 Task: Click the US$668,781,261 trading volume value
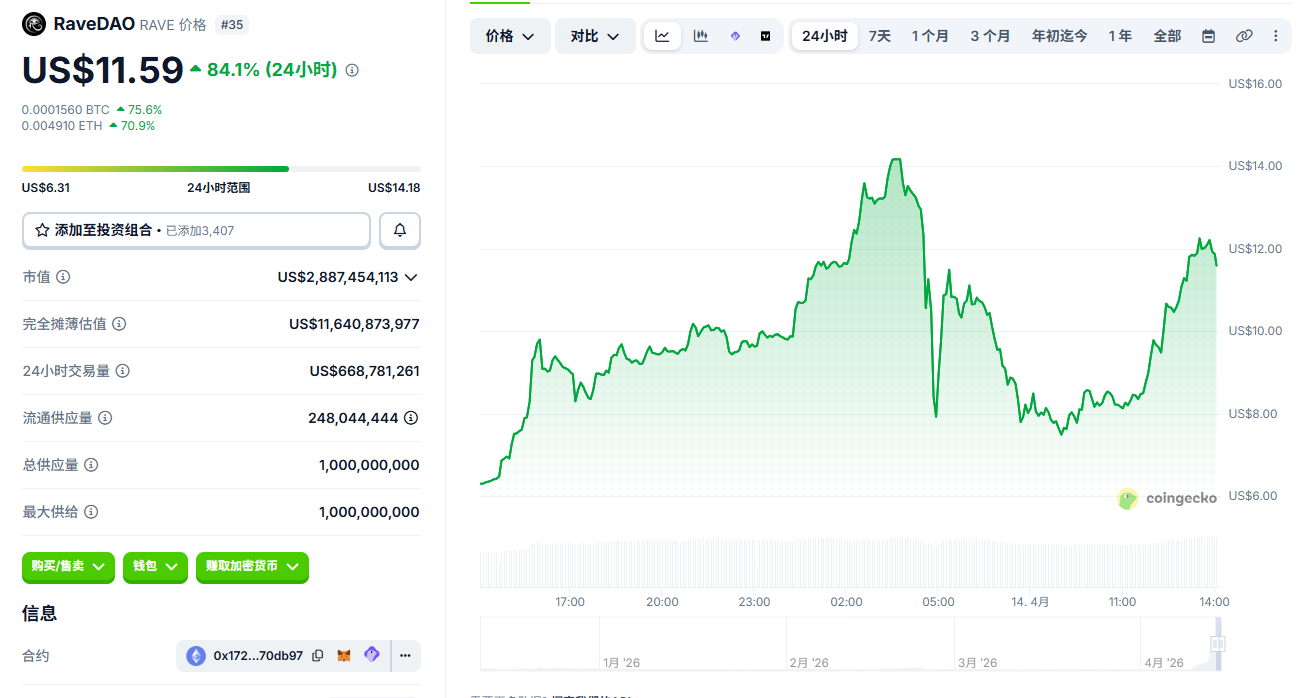click(x=365, y=371)
